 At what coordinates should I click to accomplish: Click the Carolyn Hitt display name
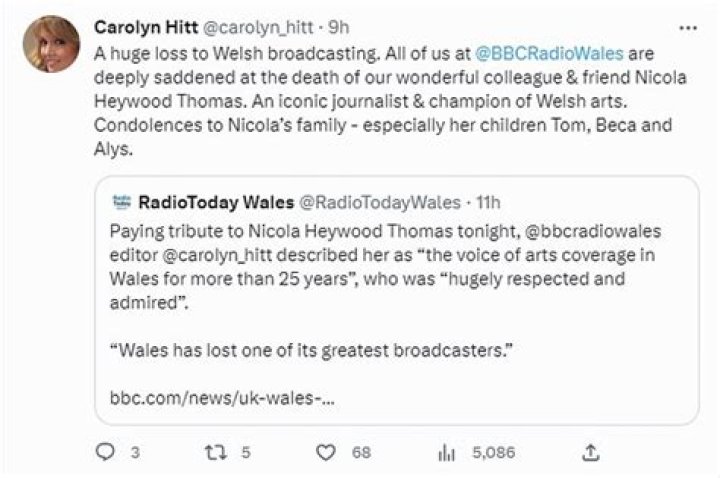[146, 27]
